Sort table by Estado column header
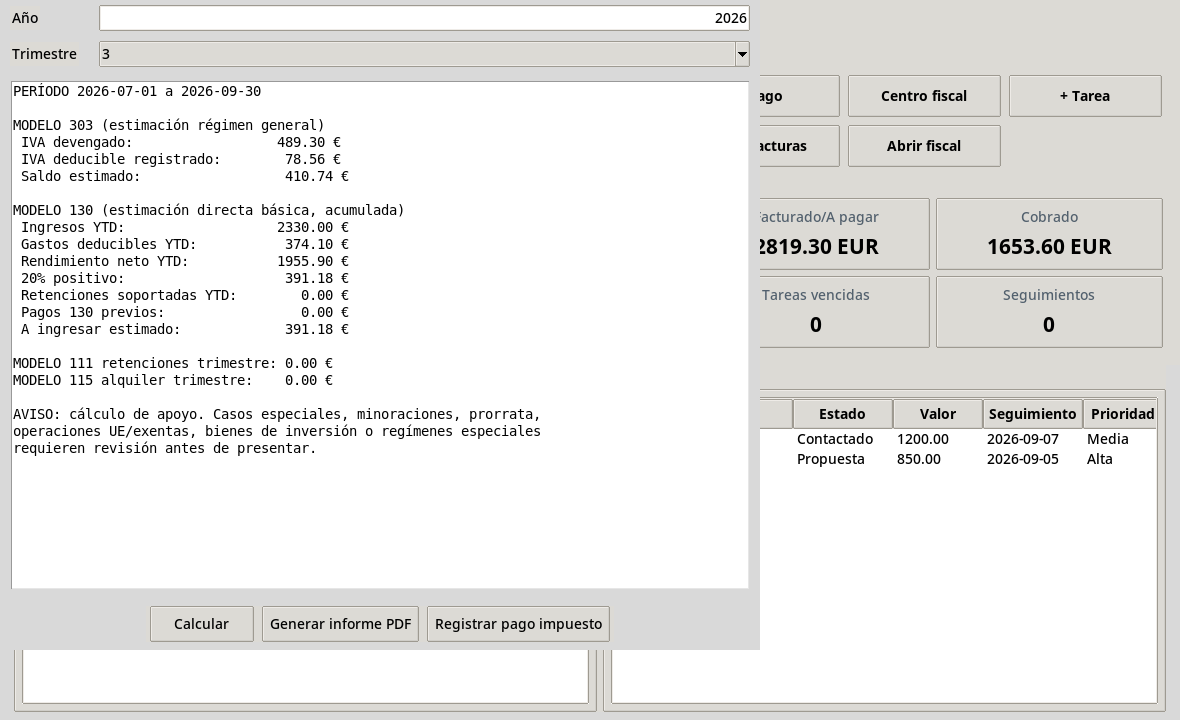The width and height of the screenshot is (1180, 720). click(842, 414)
